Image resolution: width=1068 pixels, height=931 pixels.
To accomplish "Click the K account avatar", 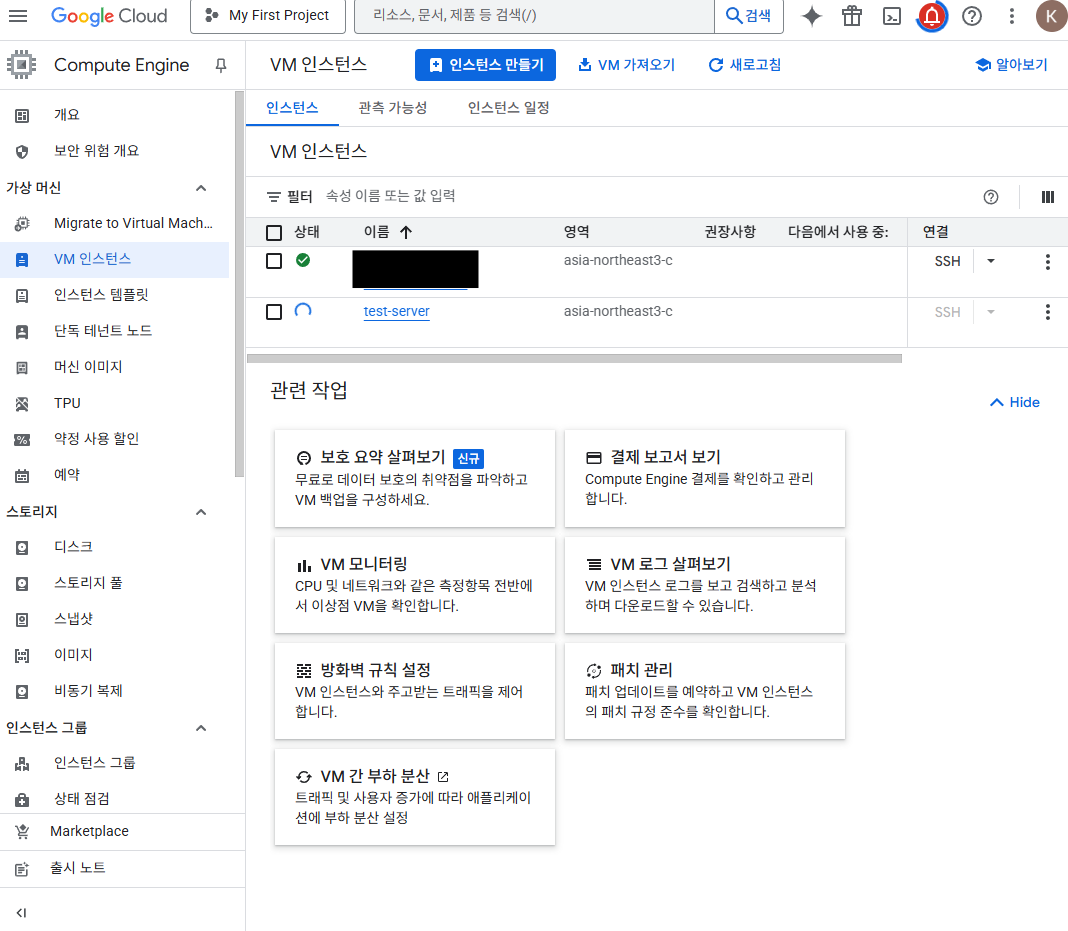I will point(1051,16).
